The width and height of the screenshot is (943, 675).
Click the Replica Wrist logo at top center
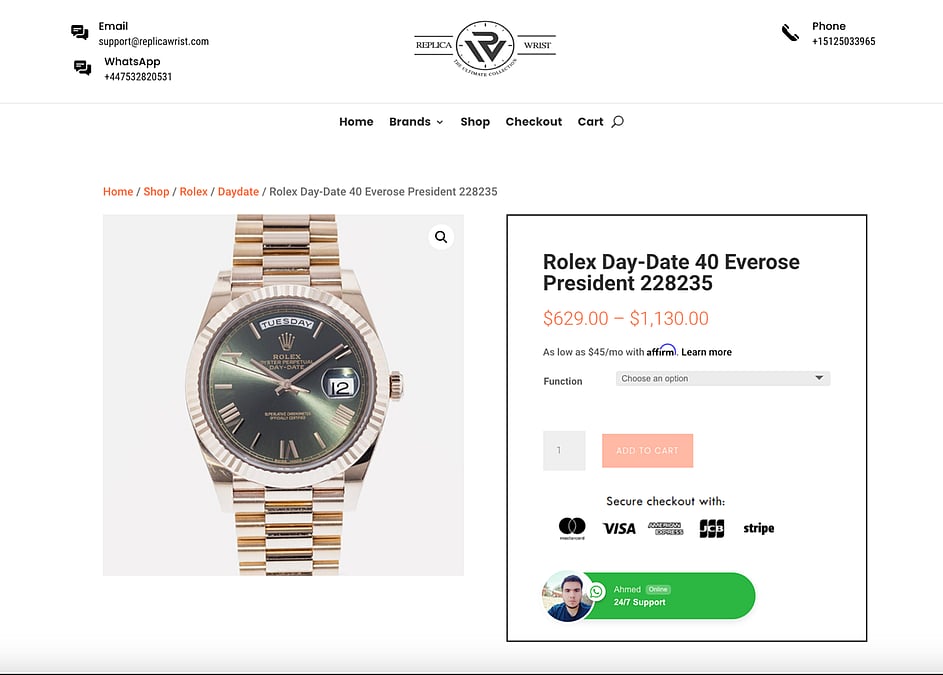pos(484,46)
